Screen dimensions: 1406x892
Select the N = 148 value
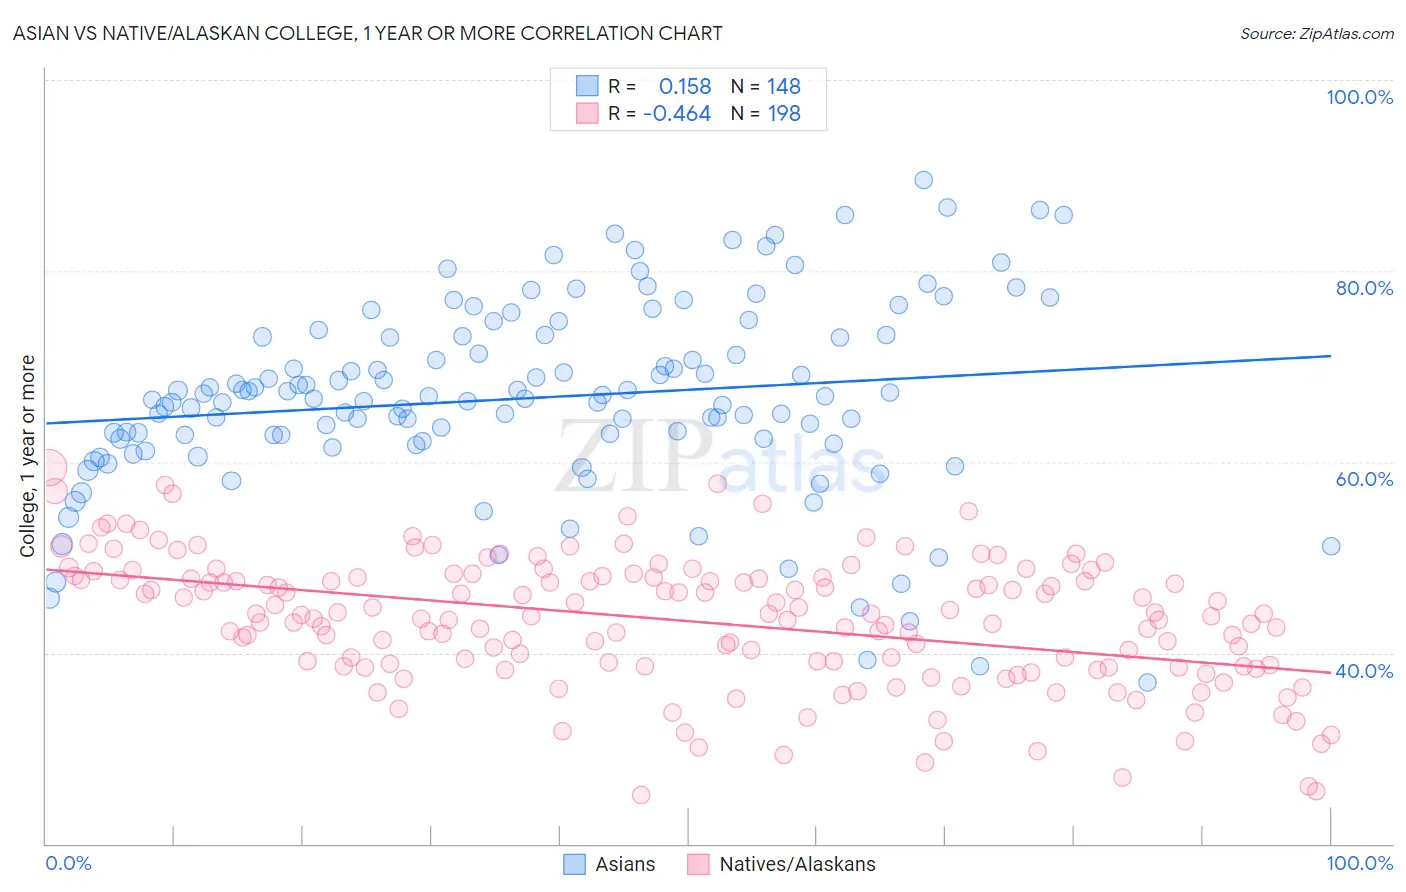point(766,86)
